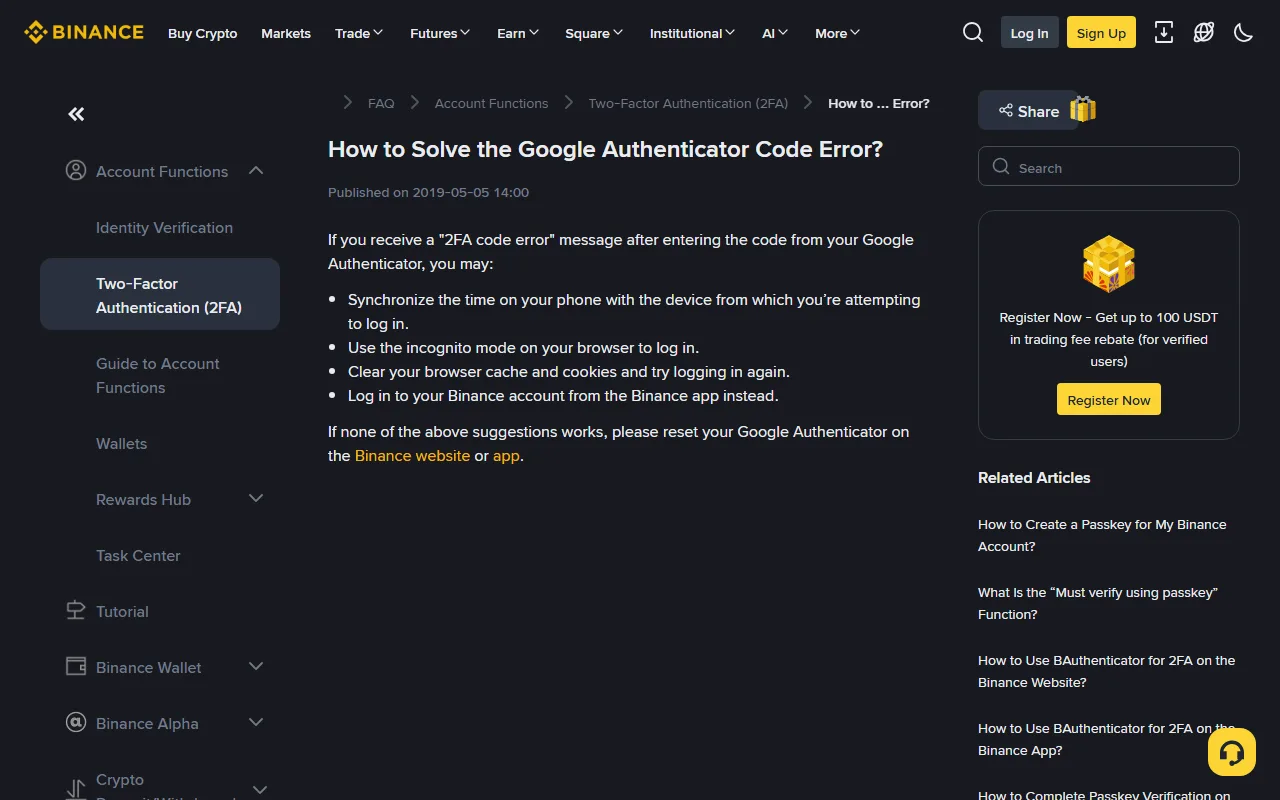1280x800 pixels.
Task: Expand the Binance Wallet chevron
Action: [x=256, y=667]
